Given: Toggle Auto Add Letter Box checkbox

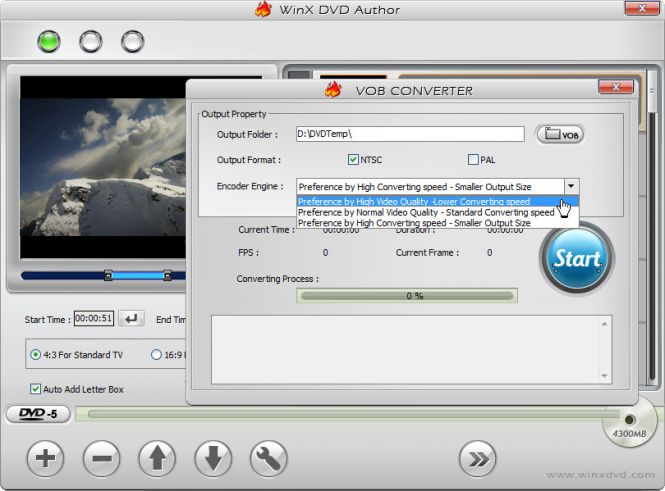Looking at the screenshot, I should coord(36,389).
